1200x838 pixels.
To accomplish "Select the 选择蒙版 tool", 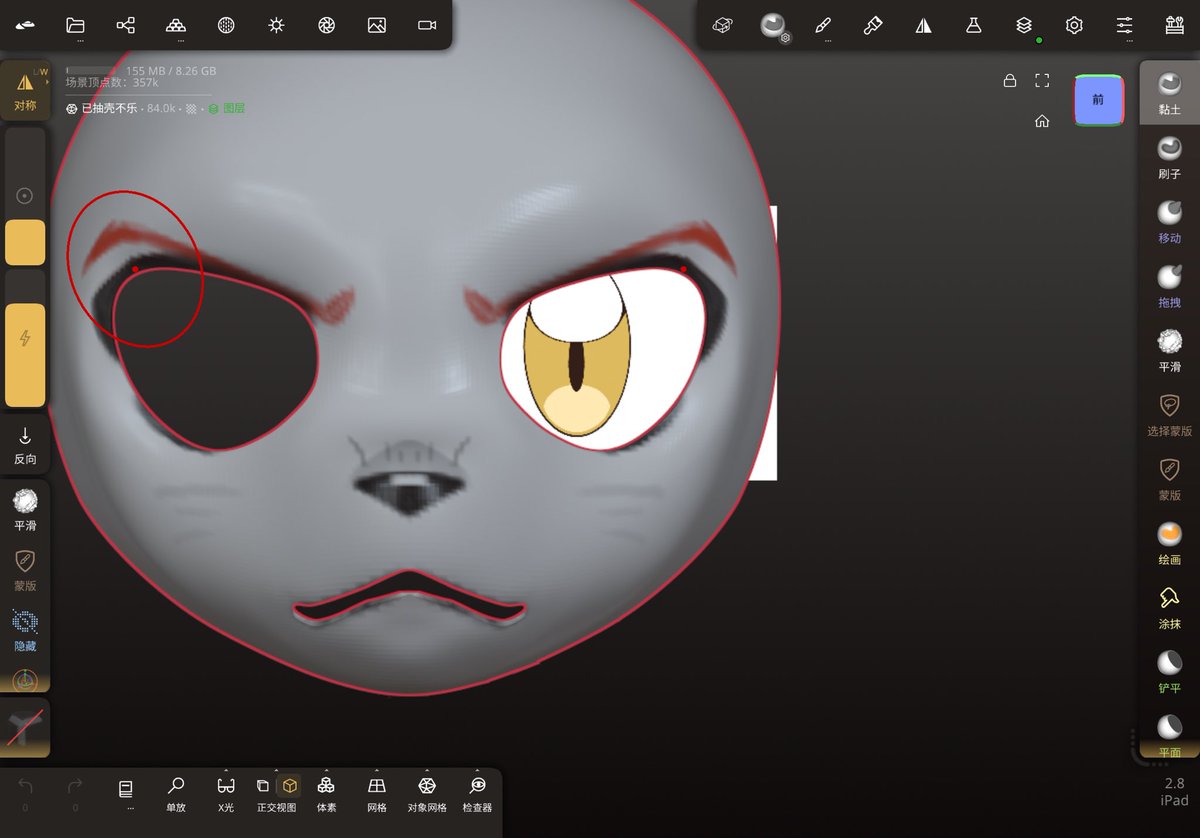I will pos(1169,414).
